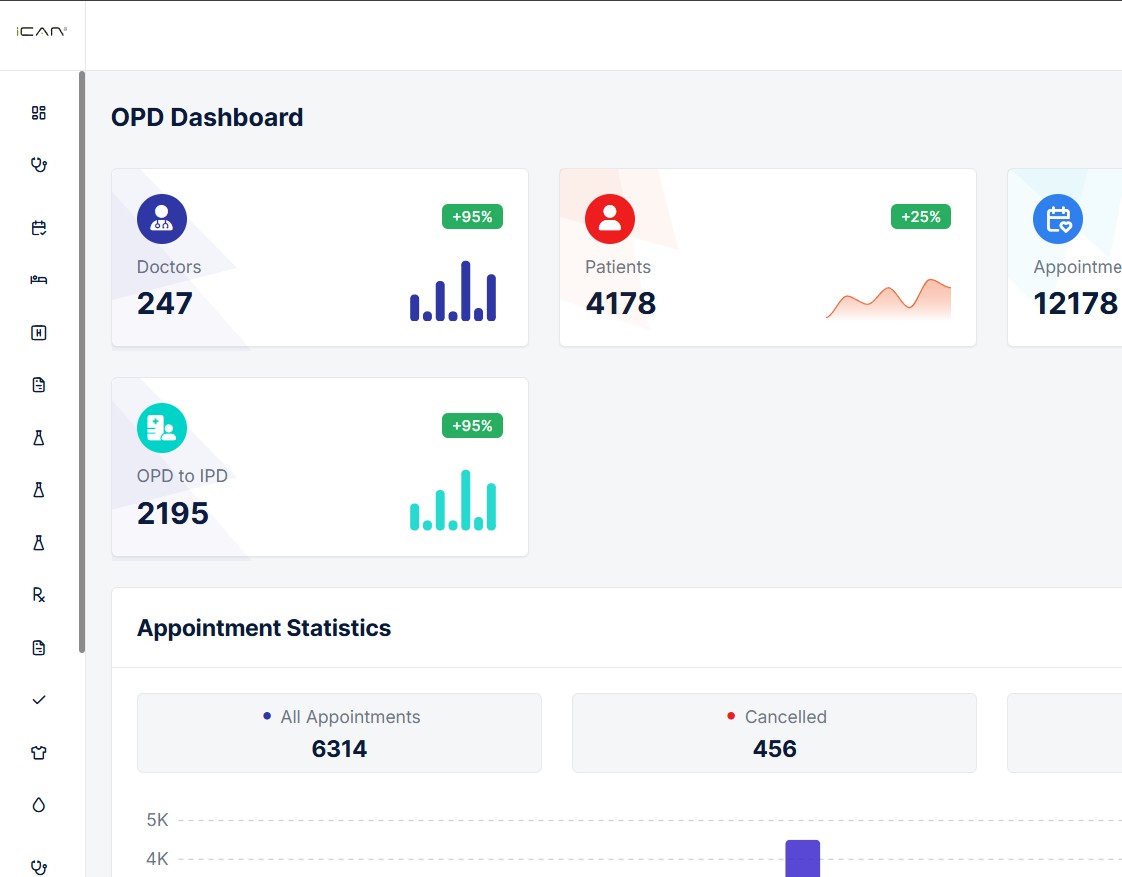The width and height of the screenshot is (1122, 877).
Task: Click the iCAN logo at the top left
Action: (42, 31)
